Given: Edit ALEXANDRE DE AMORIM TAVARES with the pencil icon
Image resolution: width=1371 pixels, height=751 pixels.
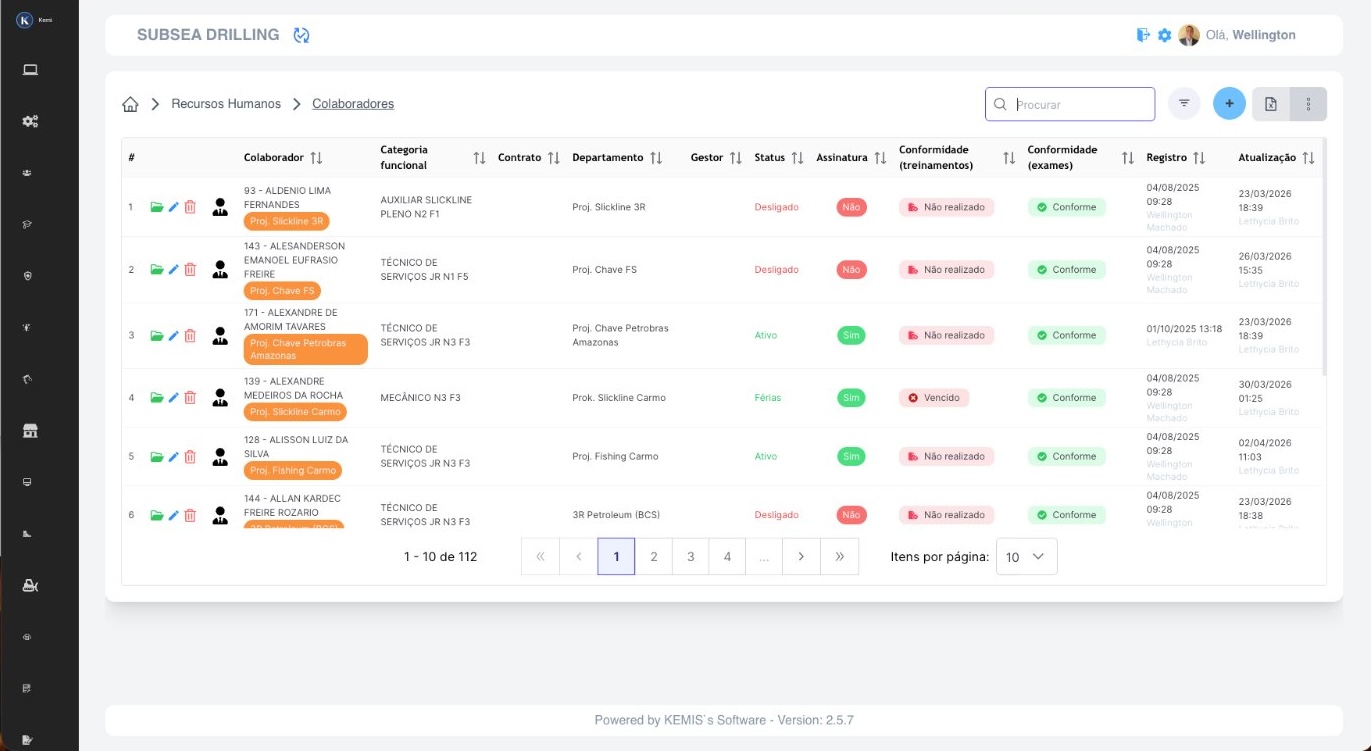Looking at the screenshot, I should pos(173,336).
